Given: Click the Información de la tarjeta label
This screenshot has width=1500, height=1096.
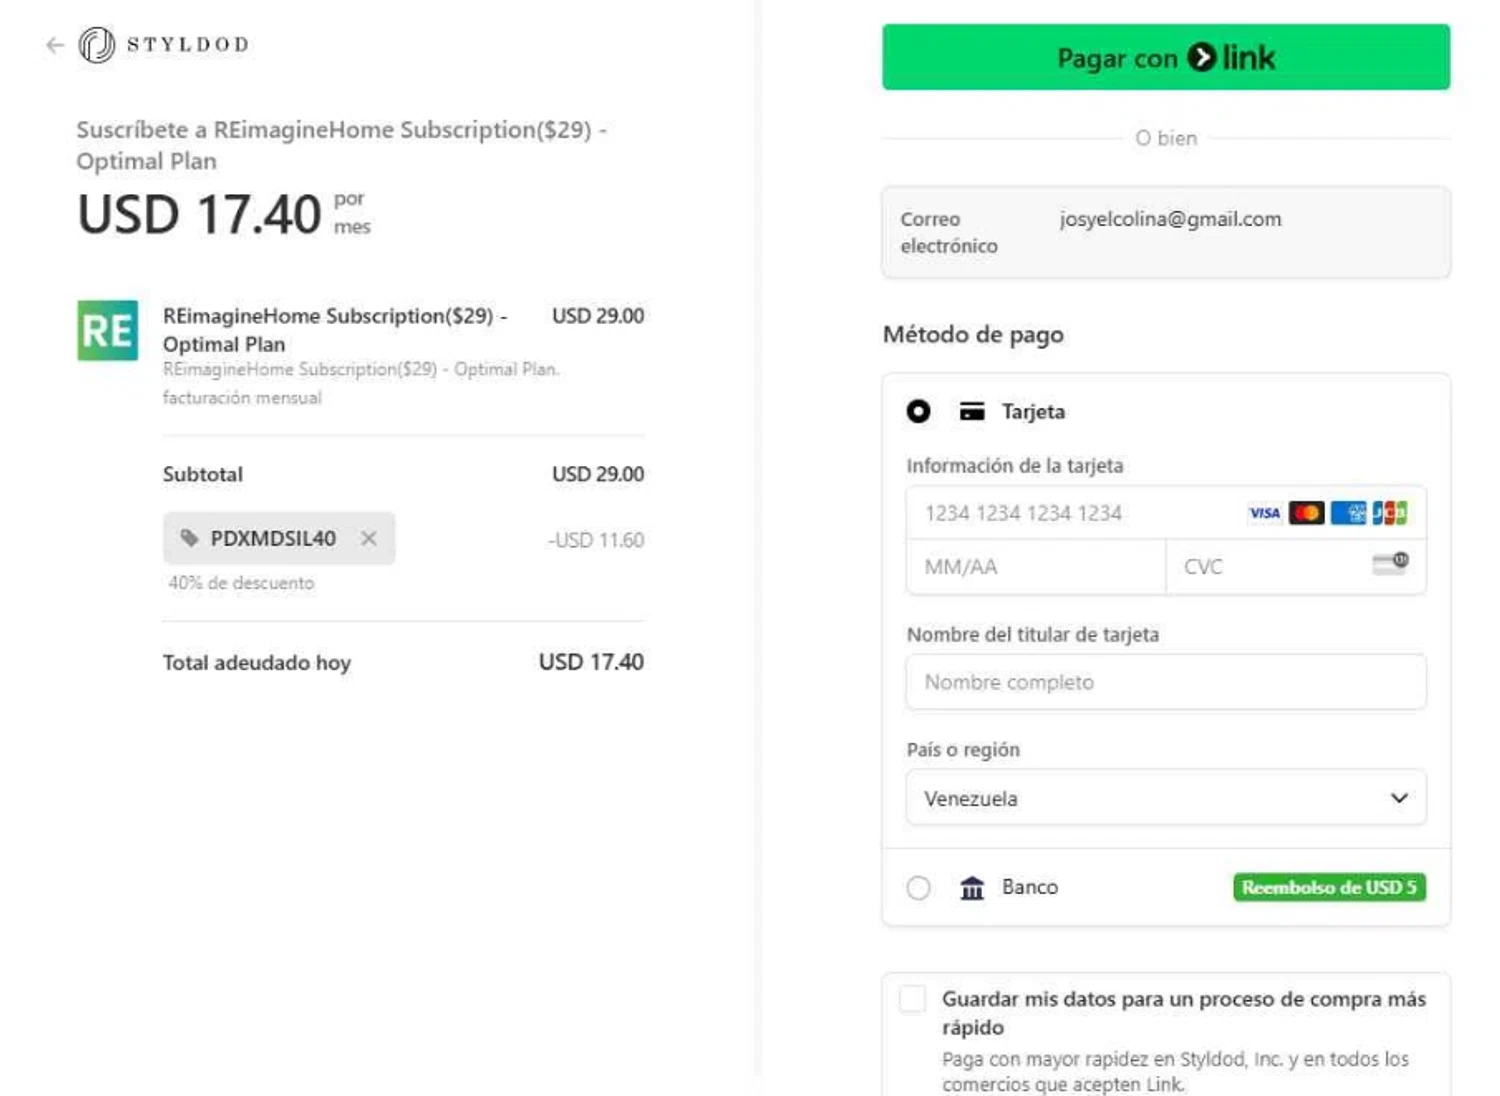Looking at the screenshot, I should pos(1015,465).
